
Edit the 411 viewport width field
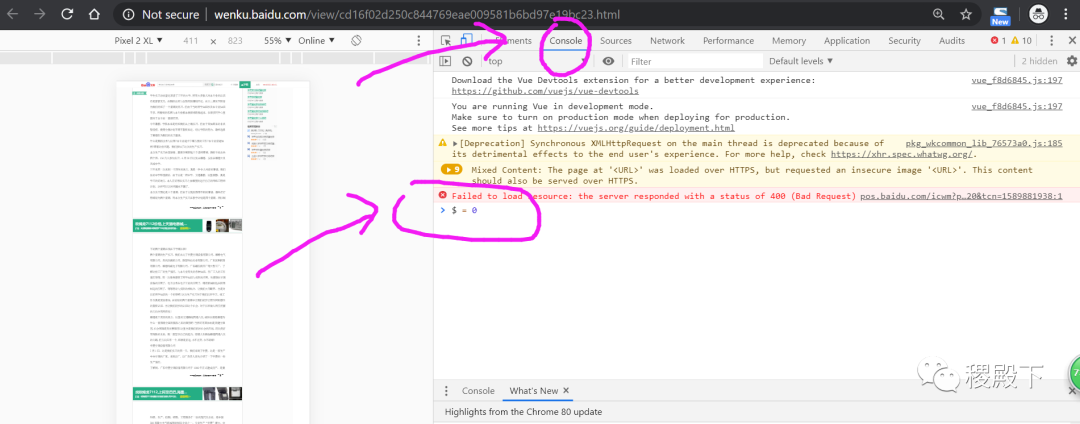(191, 41)
